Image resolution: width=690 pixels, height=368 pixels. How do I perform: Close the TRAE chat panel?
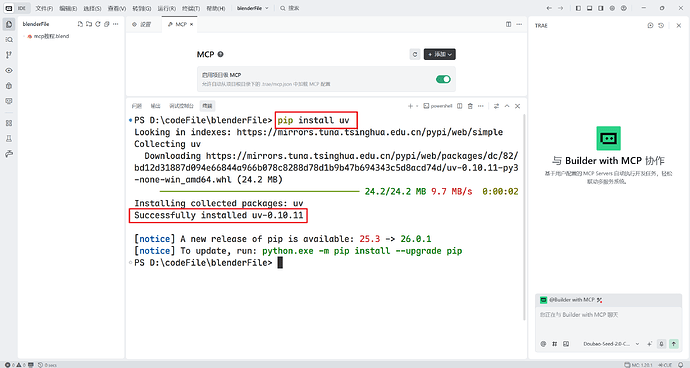pos(679,26)
